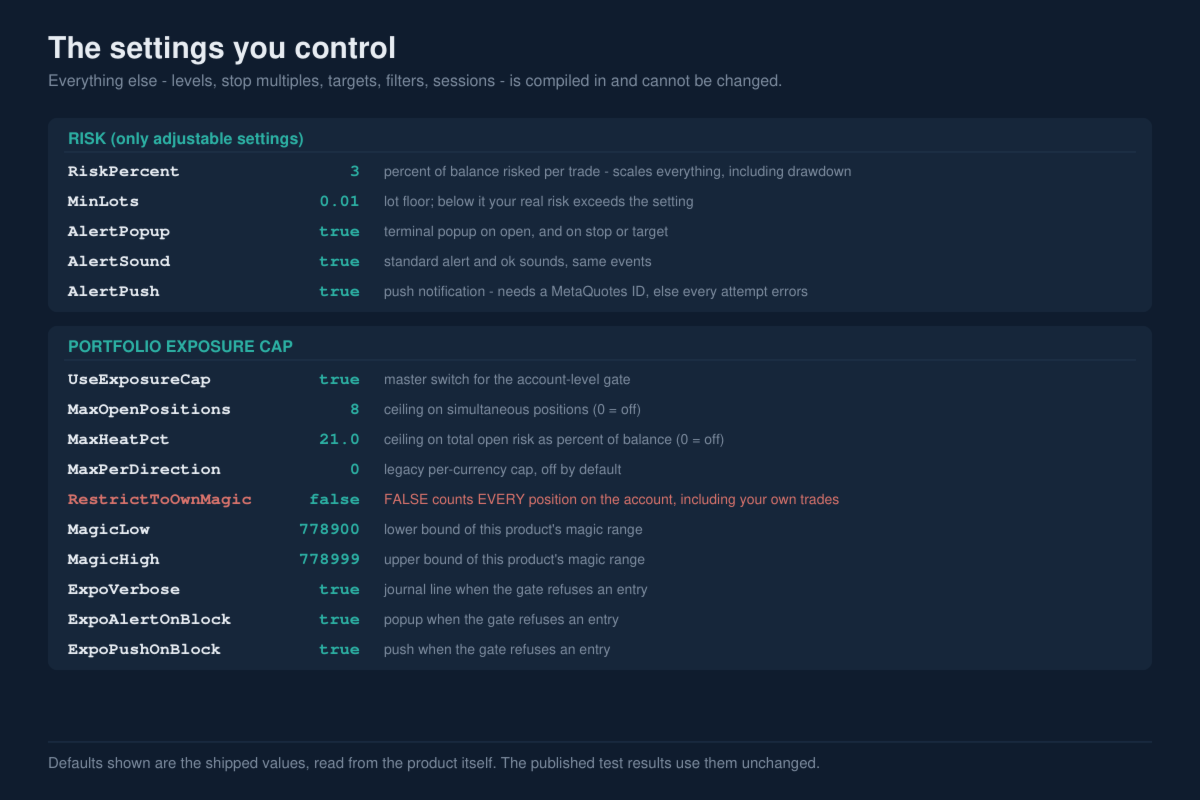Toggle the ExpoPushOnBlock true value

tap(339, 649)
